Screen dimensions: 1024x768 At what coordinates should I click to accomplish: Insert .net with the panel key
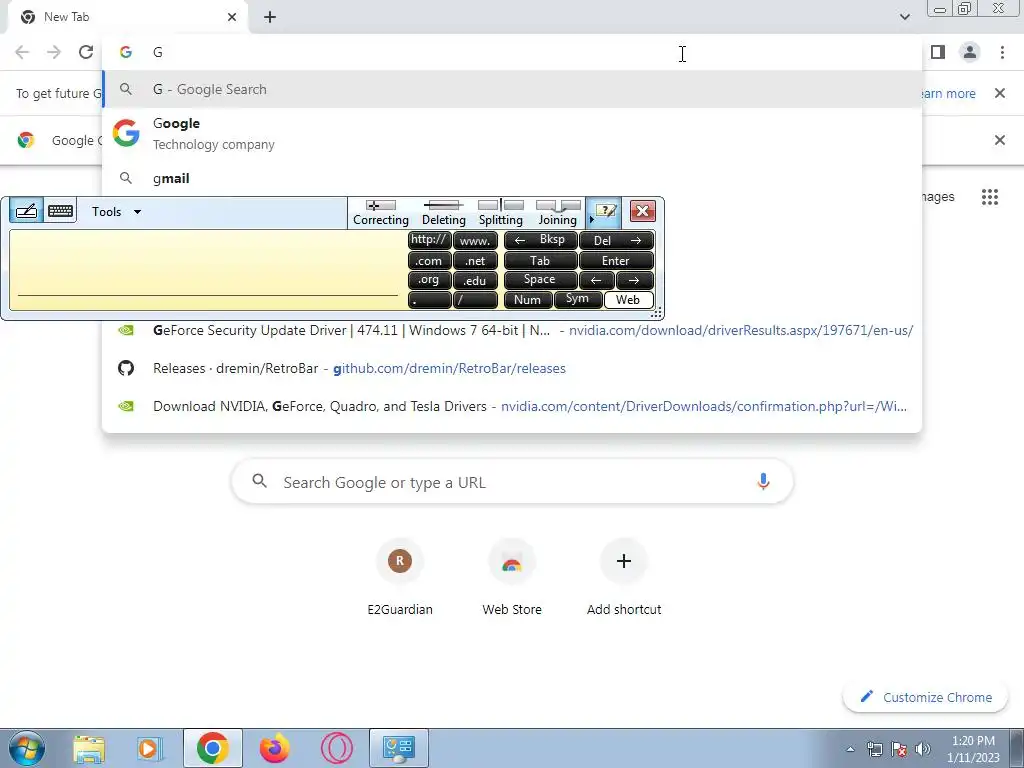(x=475, y=261)
